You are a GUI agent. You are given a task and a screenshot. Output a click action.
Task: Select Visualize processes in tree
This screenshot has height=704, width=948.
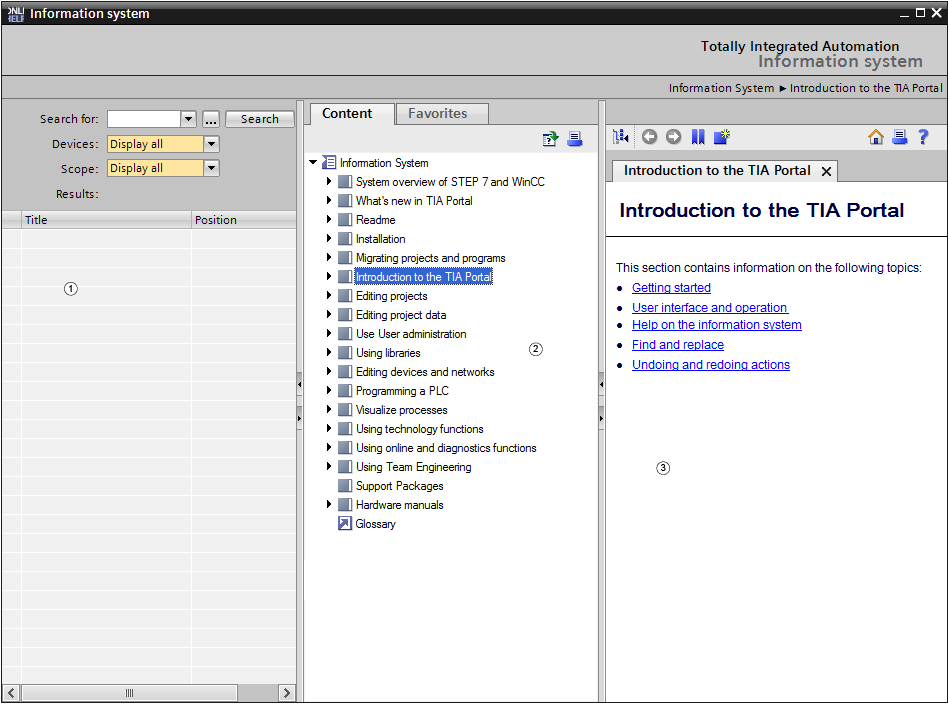click(401, 410)
